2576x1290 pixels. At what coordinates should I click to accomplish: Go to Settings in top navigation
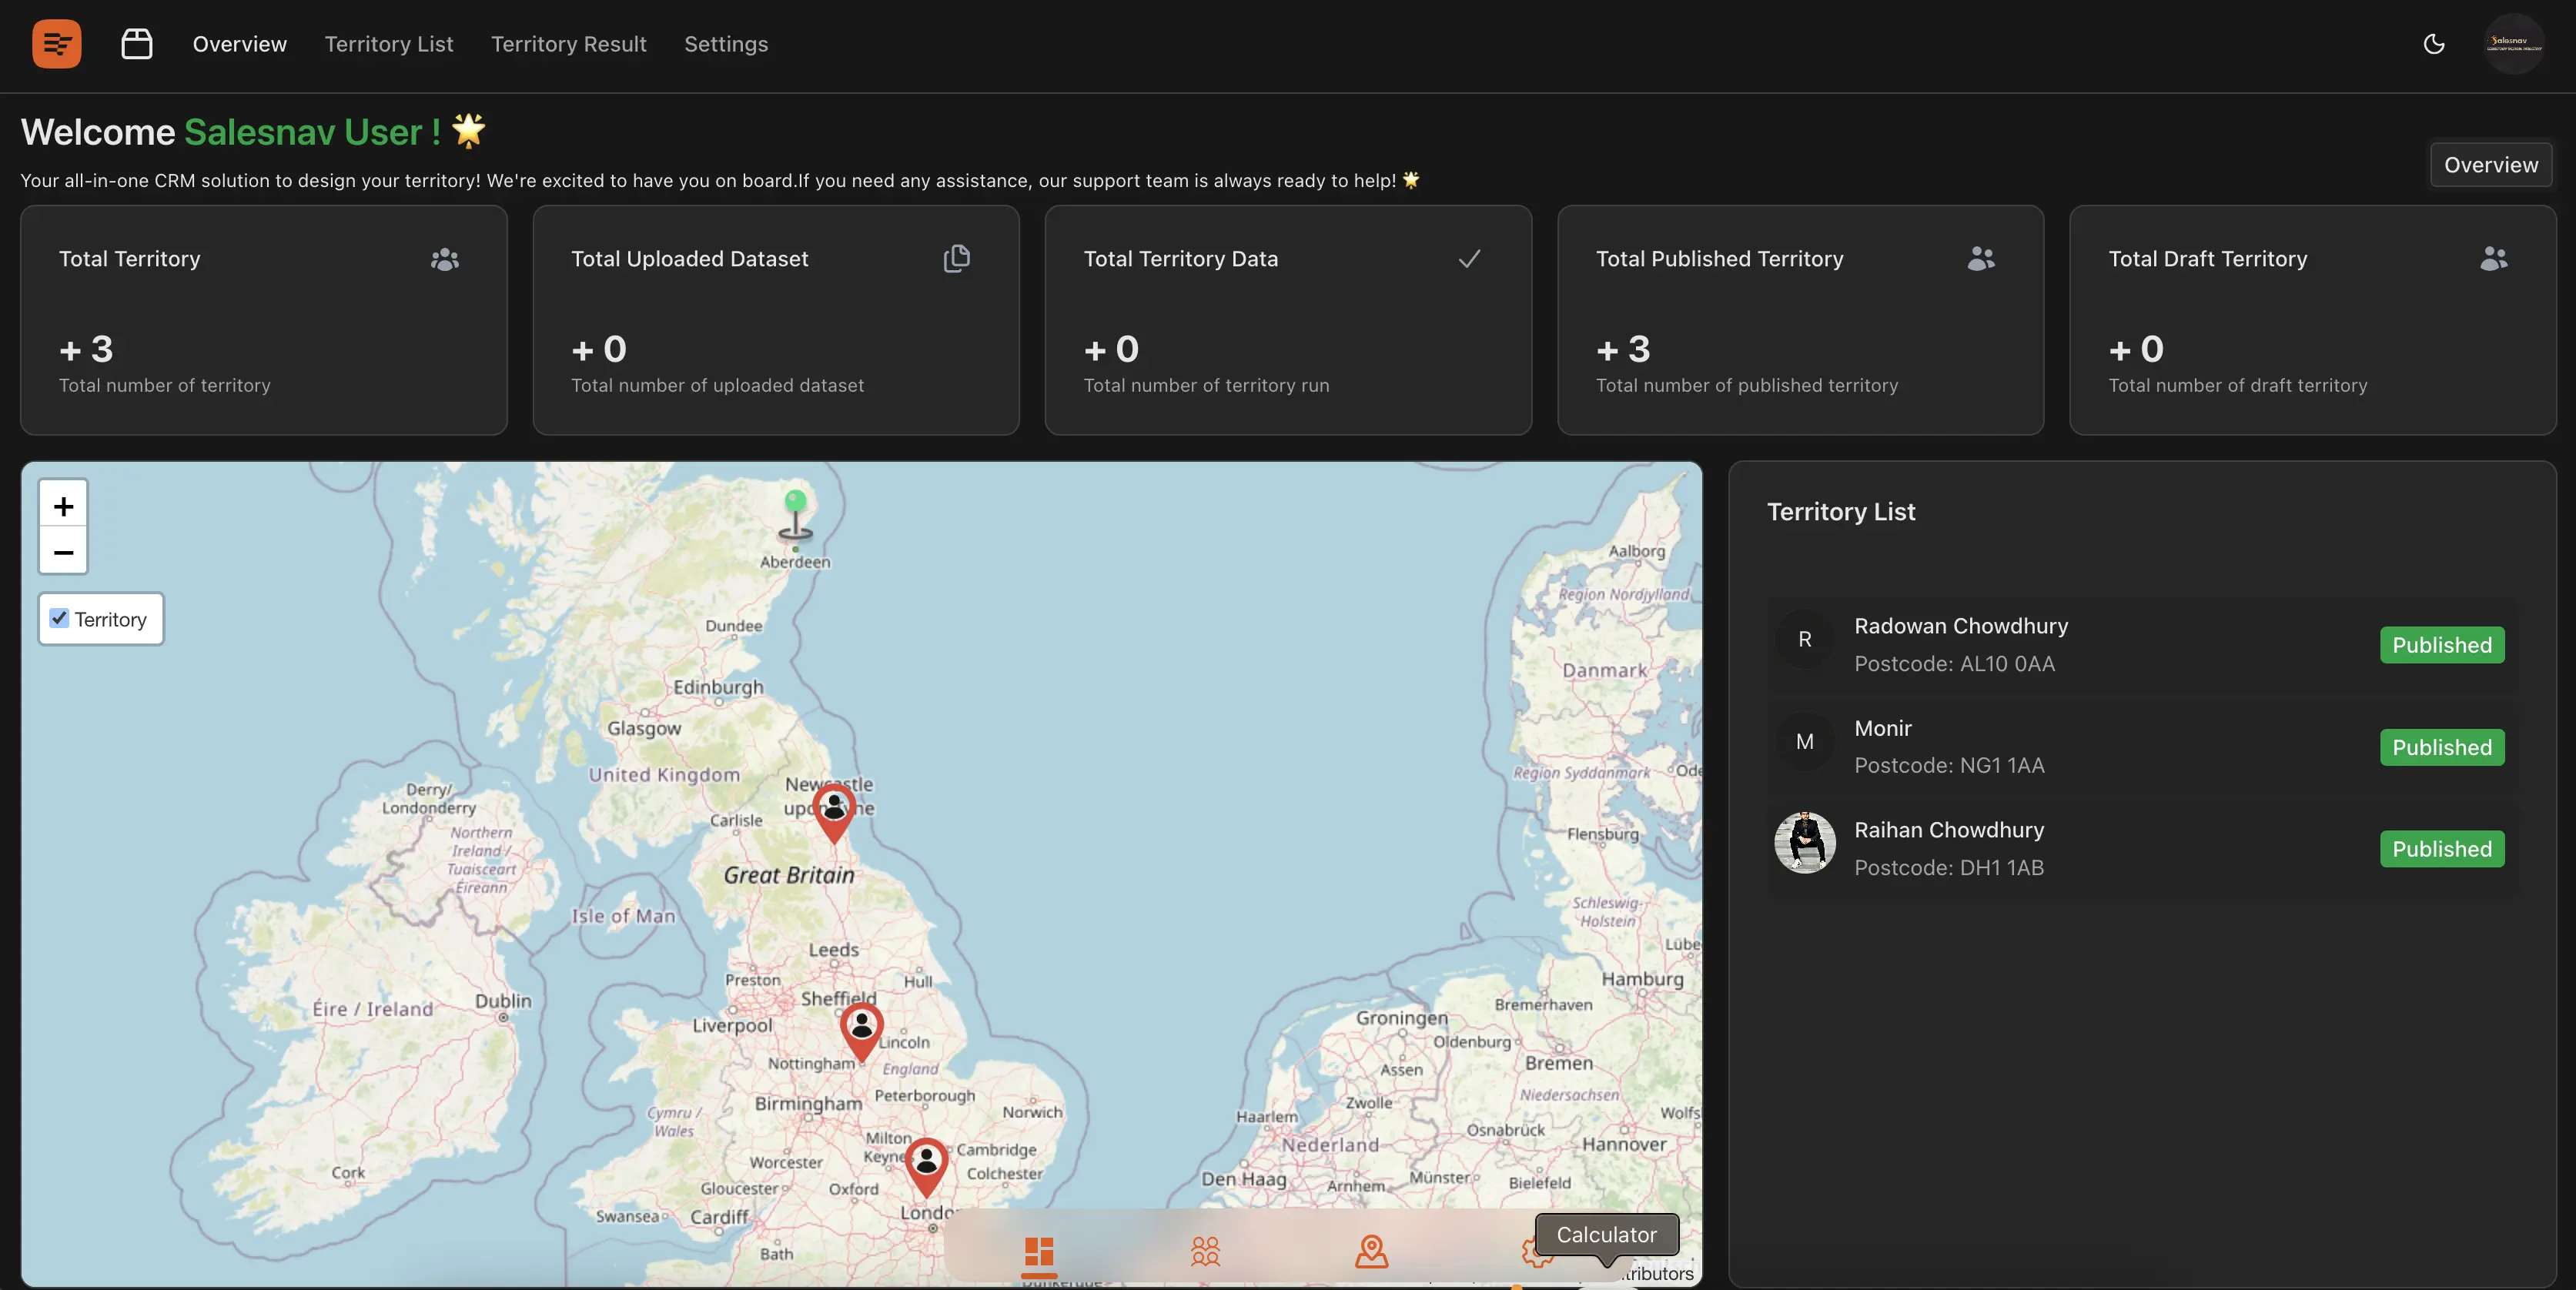(x=726, y=44)
